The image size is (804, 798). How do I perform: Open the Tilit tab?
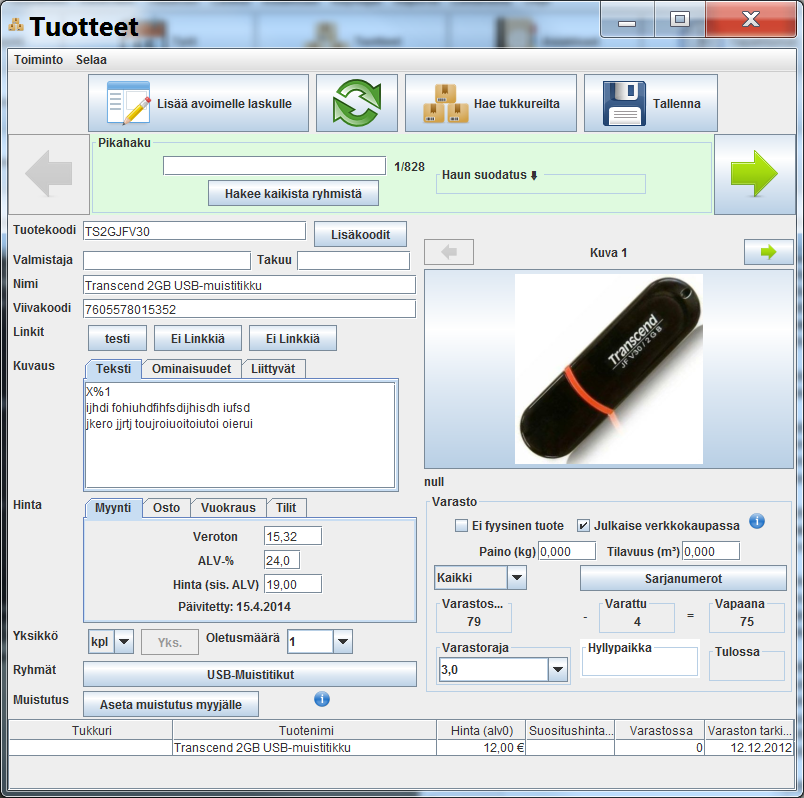286,508
